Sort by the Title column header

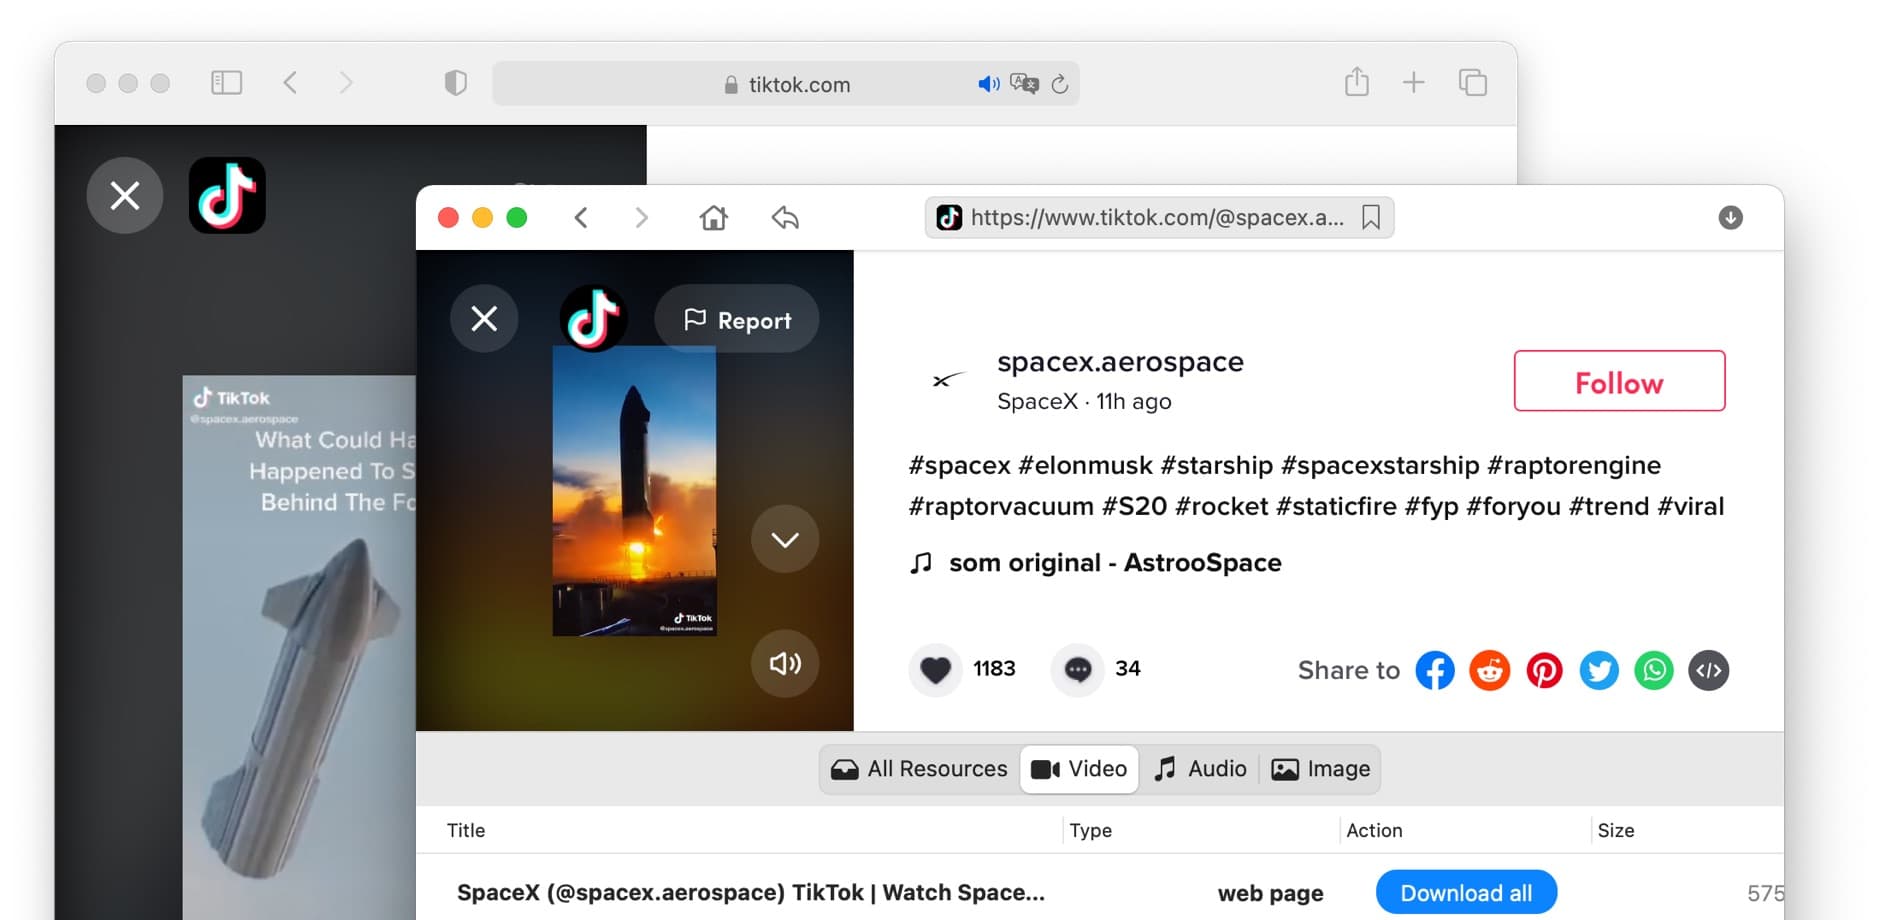coord(466,830)
